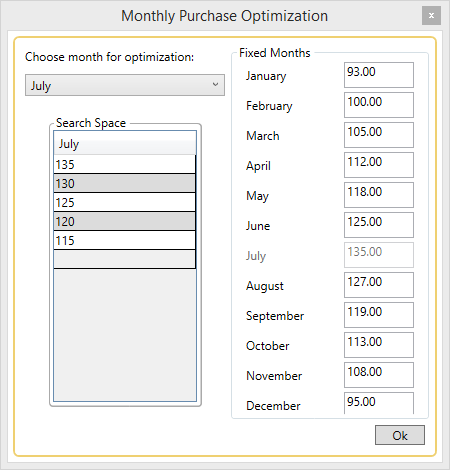This screenshot has height=470, width=450.
Task: Click the May value field showing 118.00
Action: 379,195
